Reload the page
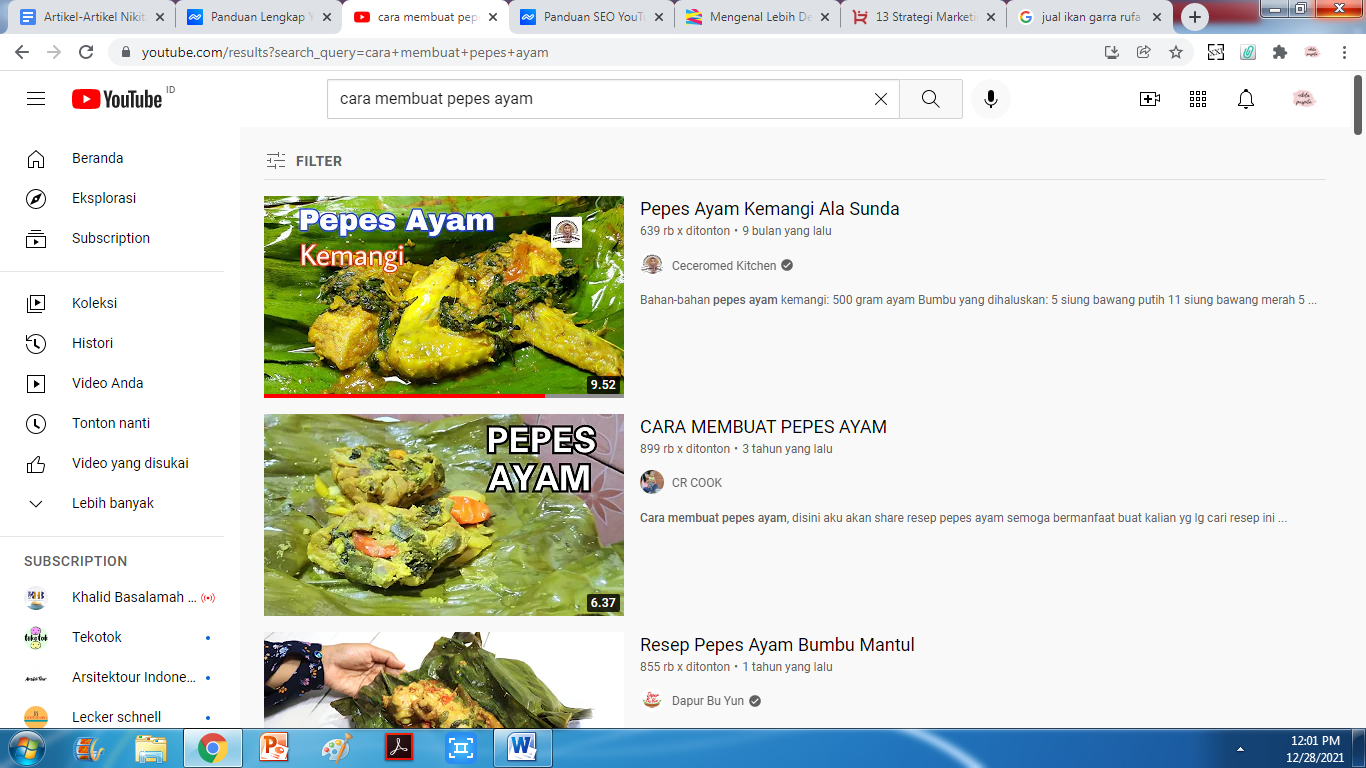The width and height of the screenshot is (1366, 768). 86,52
